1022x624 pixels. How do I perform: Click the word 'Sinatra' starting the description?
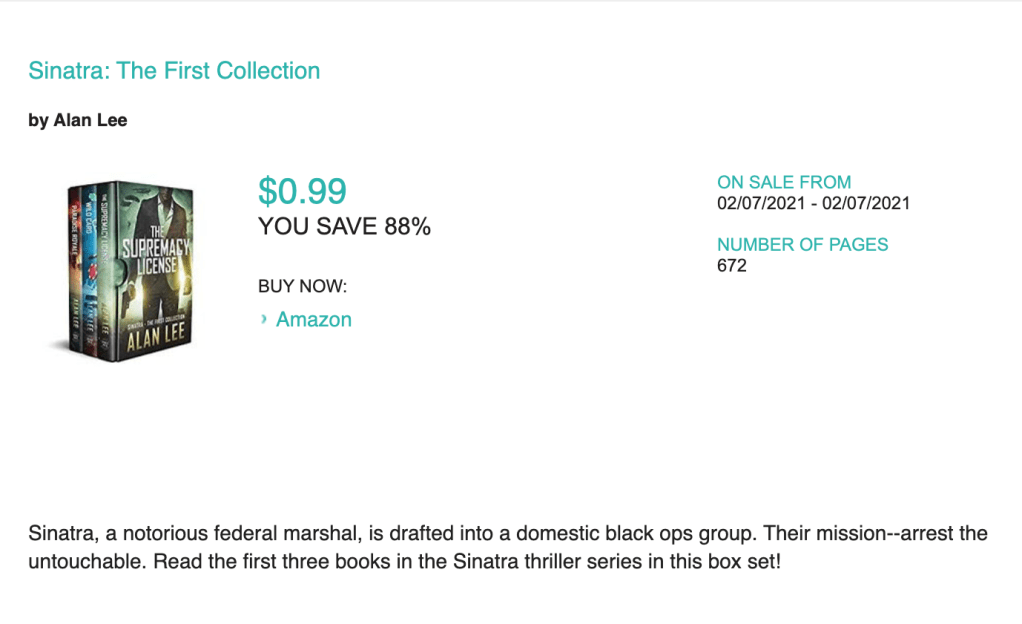58,533
